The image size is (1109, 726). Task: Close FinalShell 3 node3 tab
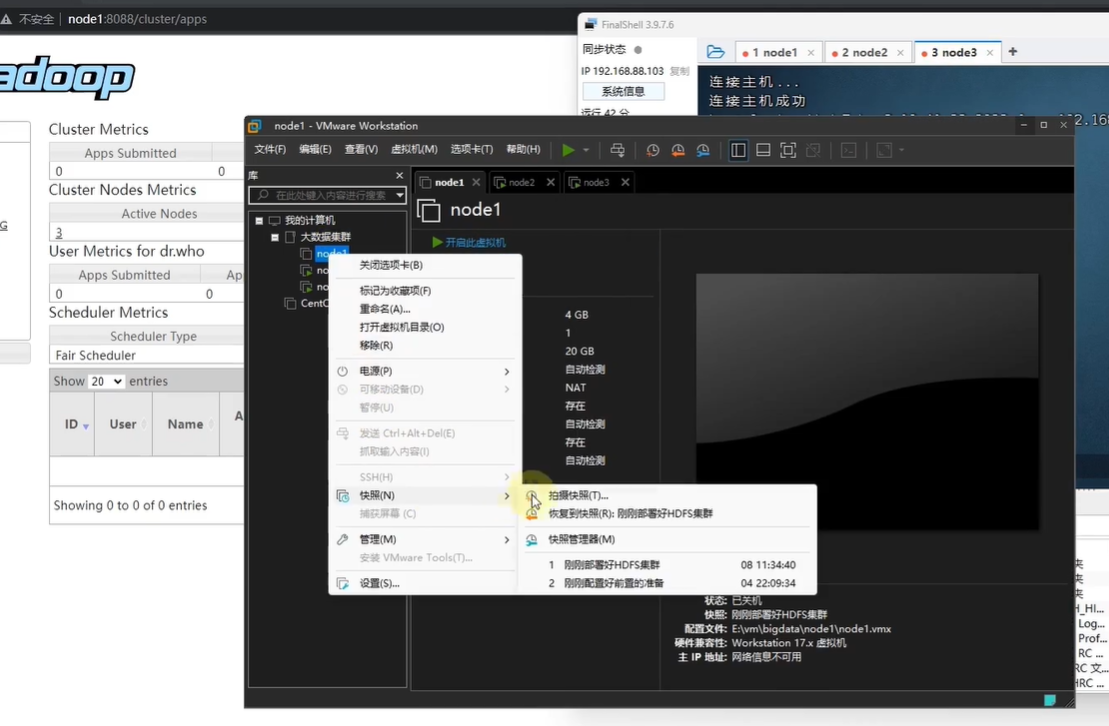point(990,52)
